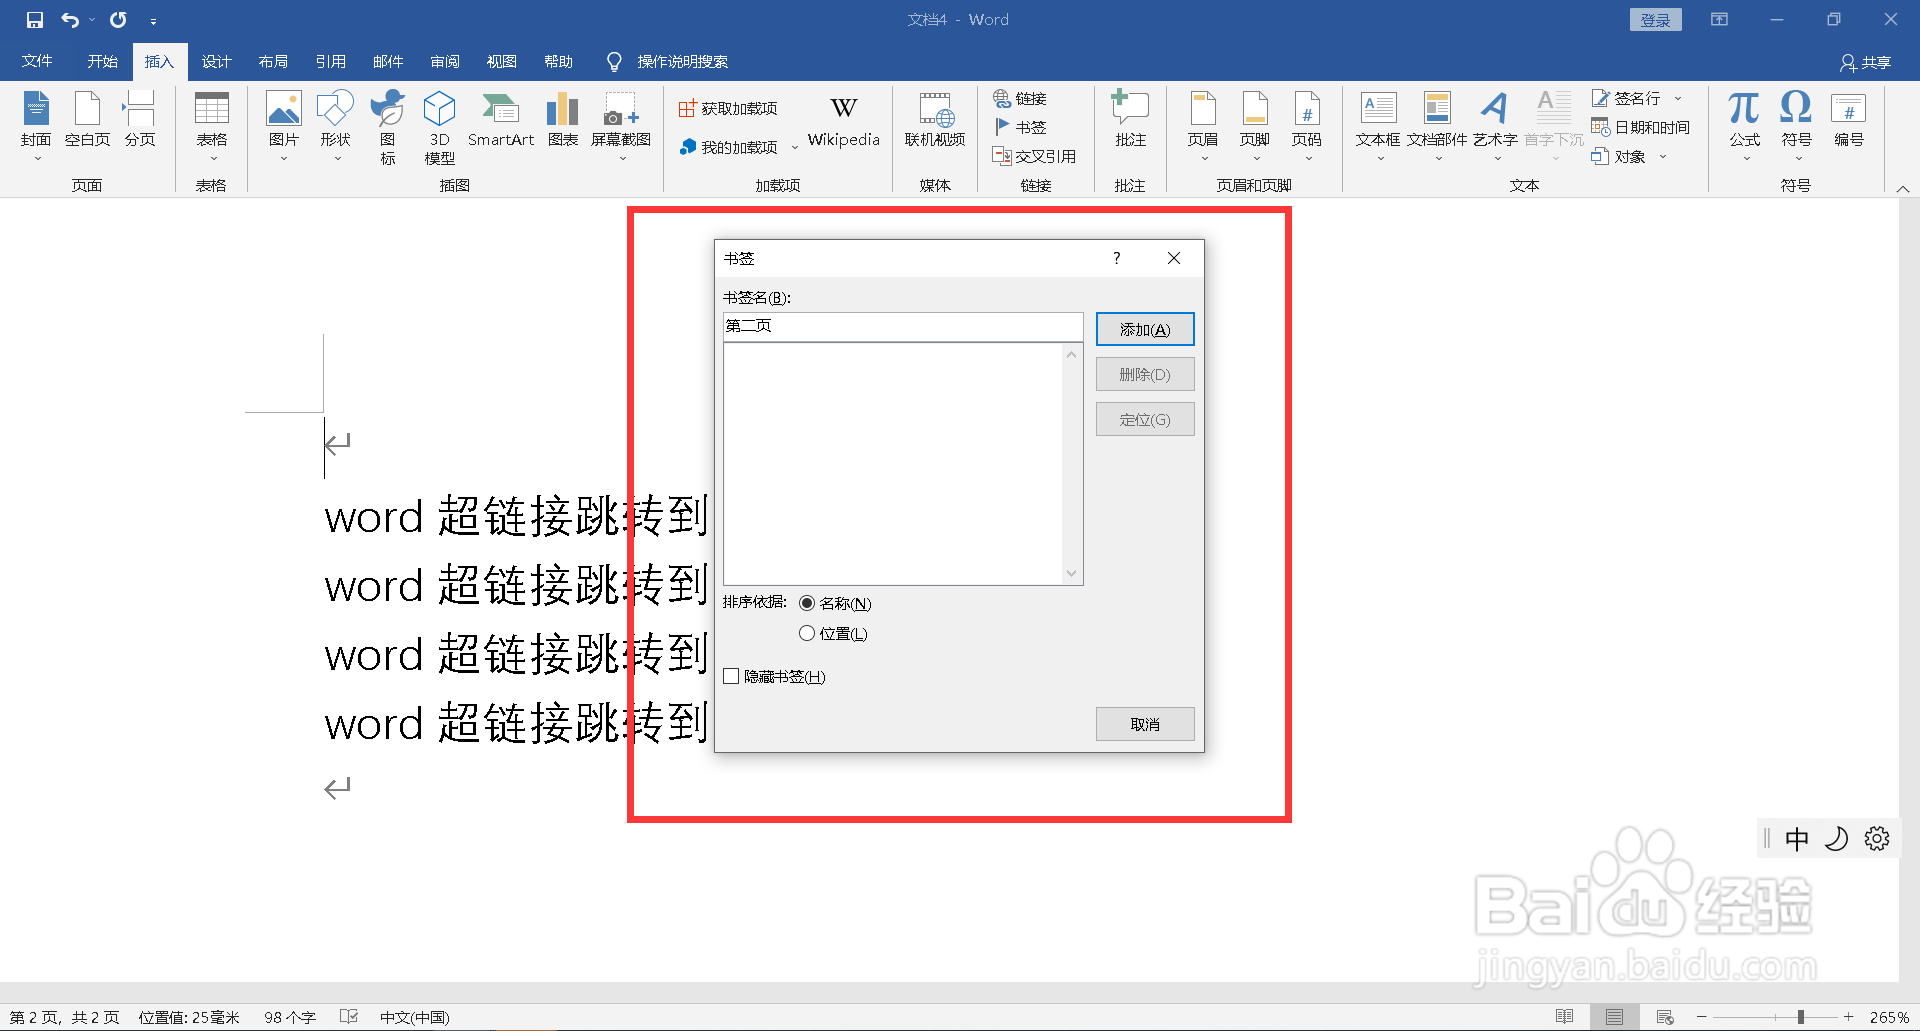Image resolution: width=1920 pixels, height=1031 pixels.
Task: Click the Save icon in the title bar
Action: 35,20
